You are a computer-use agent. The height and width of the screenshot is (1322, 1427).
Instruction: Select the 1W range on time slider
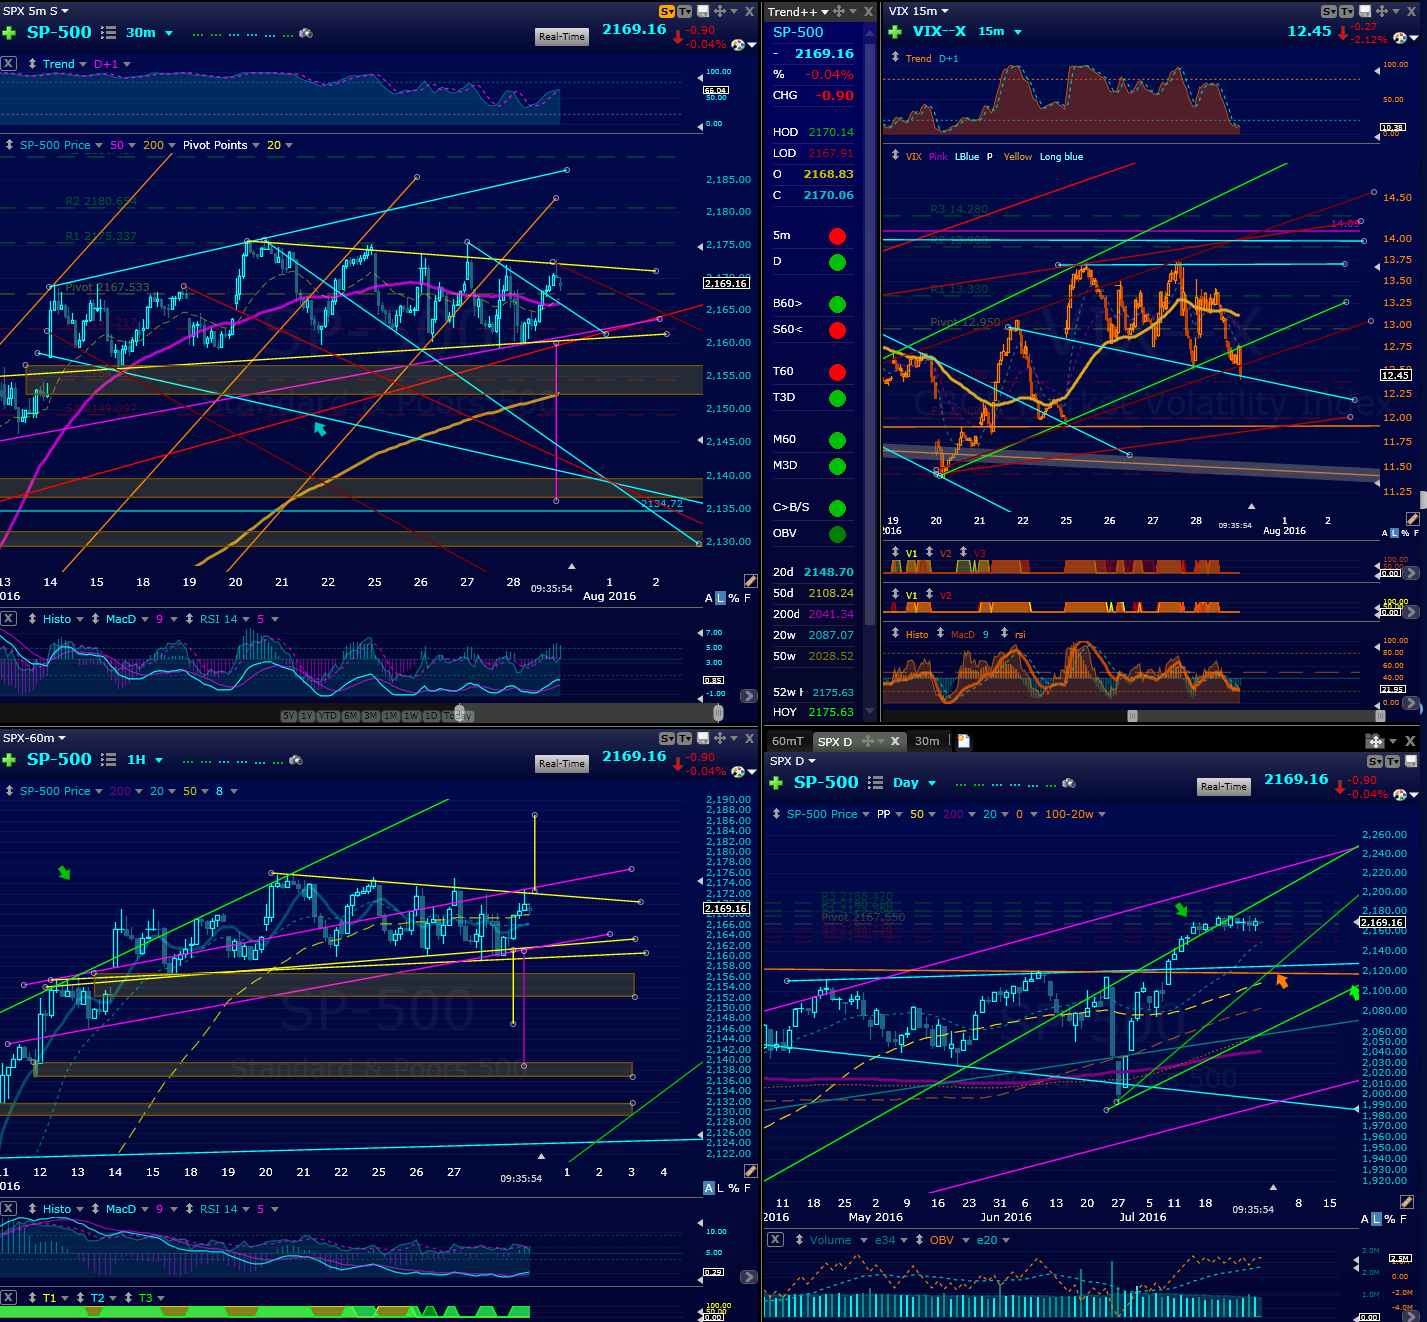411,716
